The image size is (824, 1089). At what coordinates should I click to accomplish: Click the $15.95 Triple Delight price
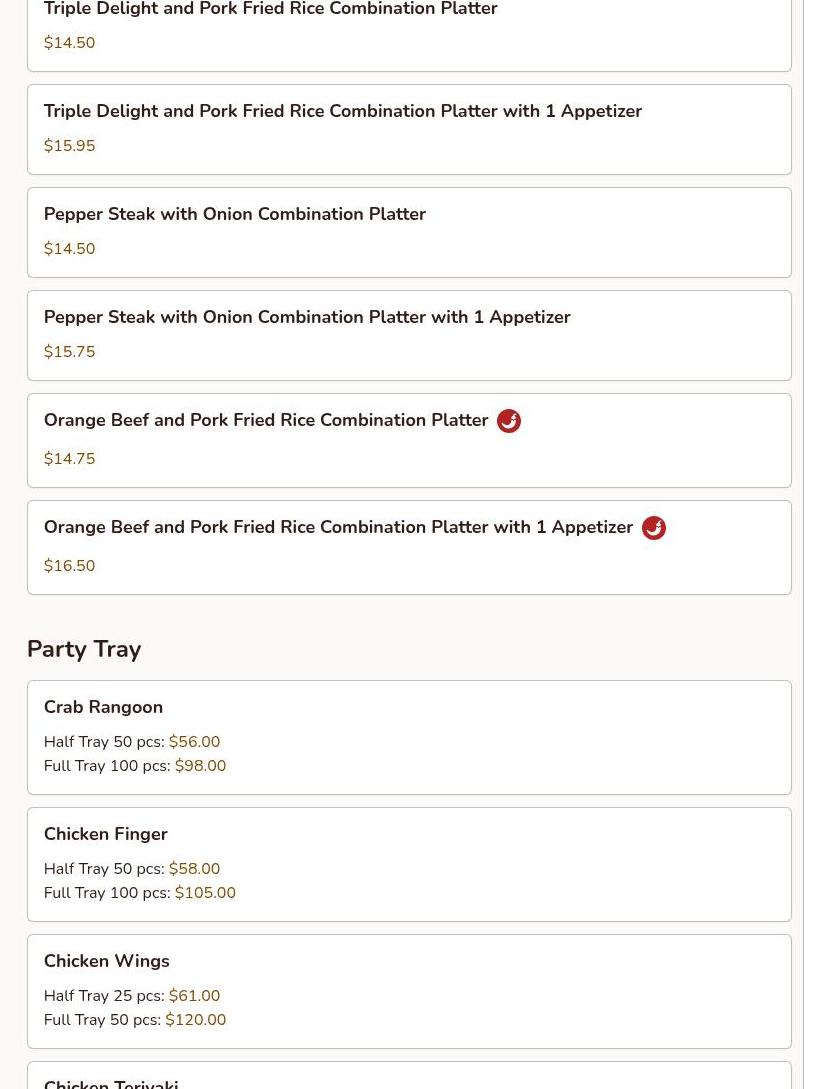point(69,146)
